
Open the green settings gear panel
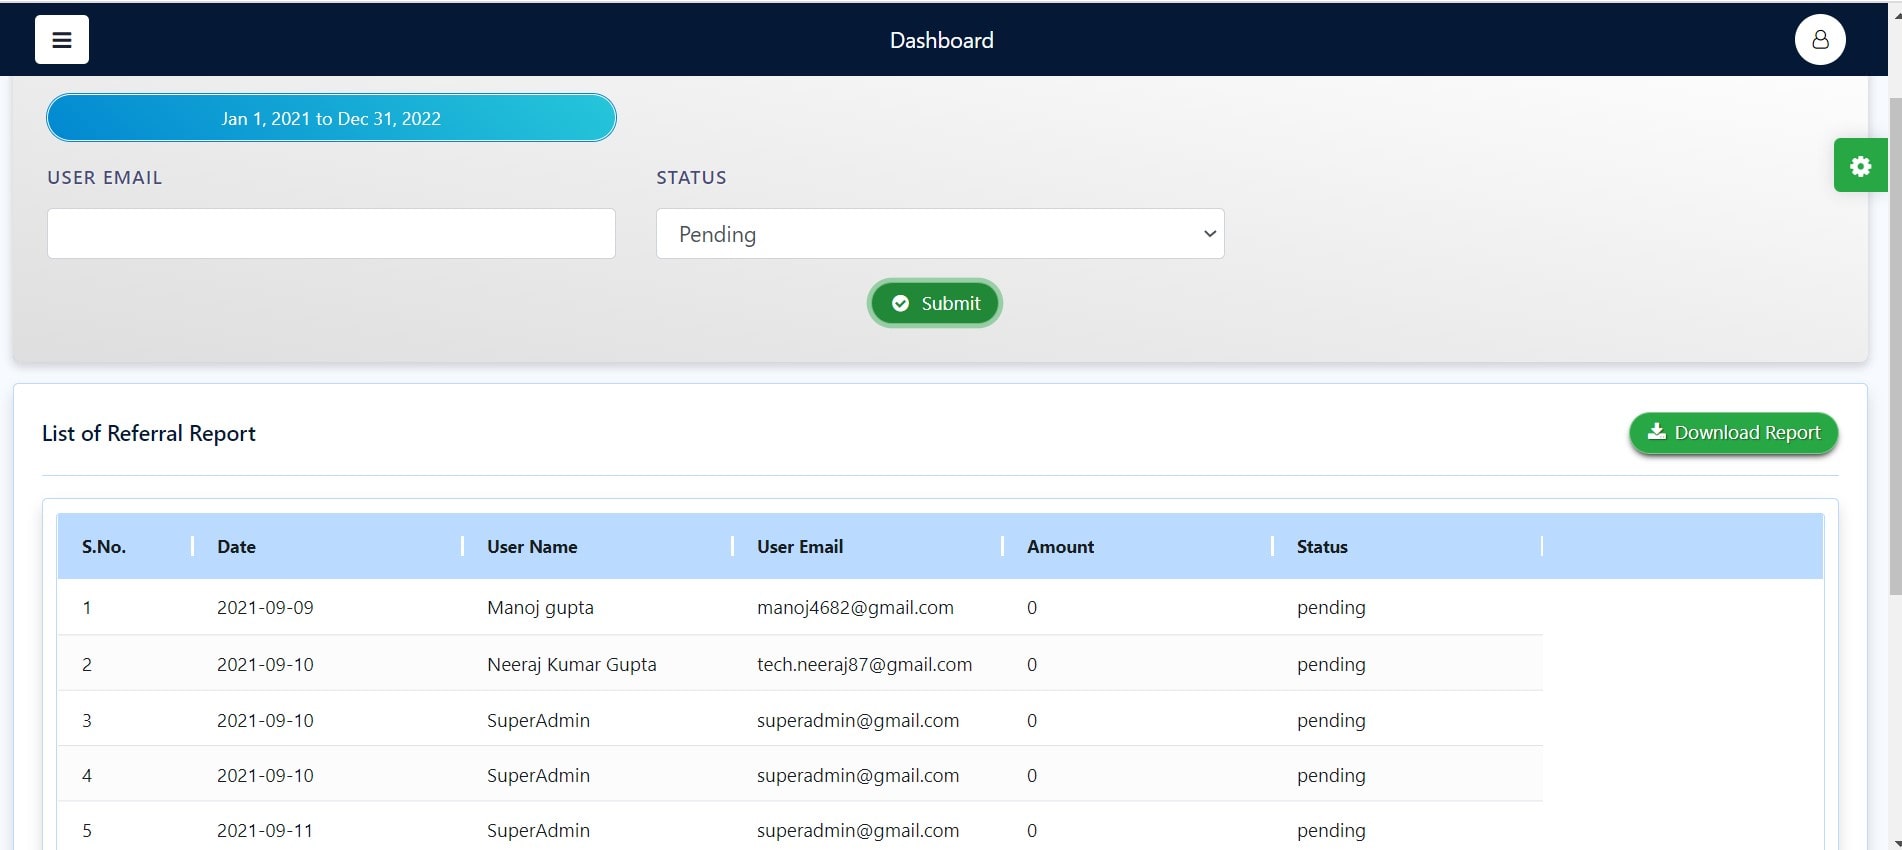1860,166
